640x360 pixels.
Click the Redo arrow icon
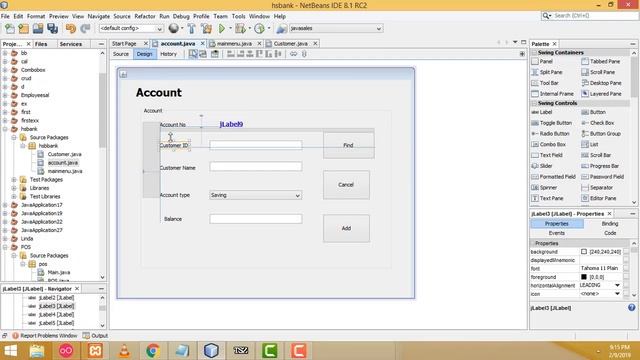point(85,28)
